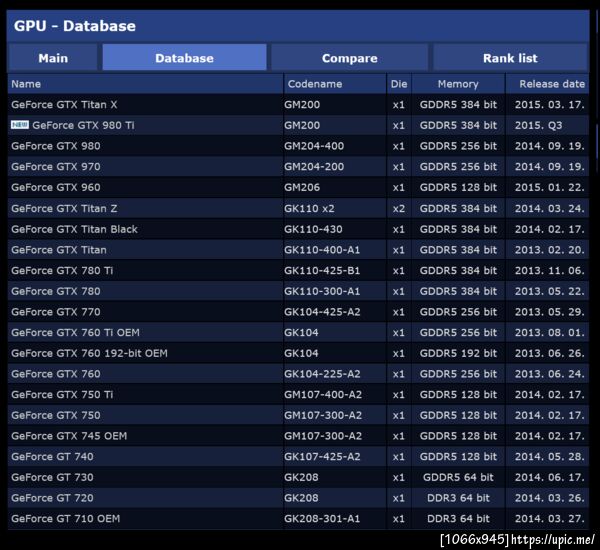The width and height of the screenshot is (600, 550).
Task: Sort by the Name column header
Action: coord(145,84)
